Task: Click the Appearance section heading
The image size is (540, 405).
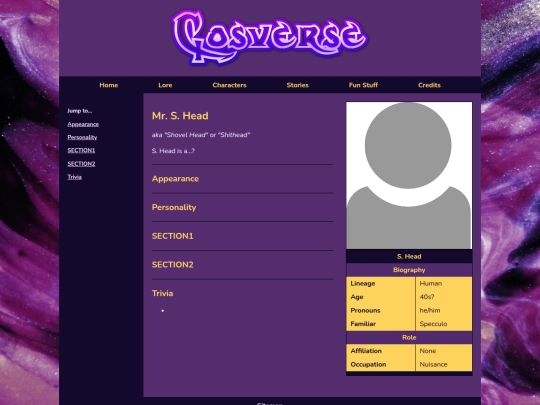Action: [x=175, y=179]
